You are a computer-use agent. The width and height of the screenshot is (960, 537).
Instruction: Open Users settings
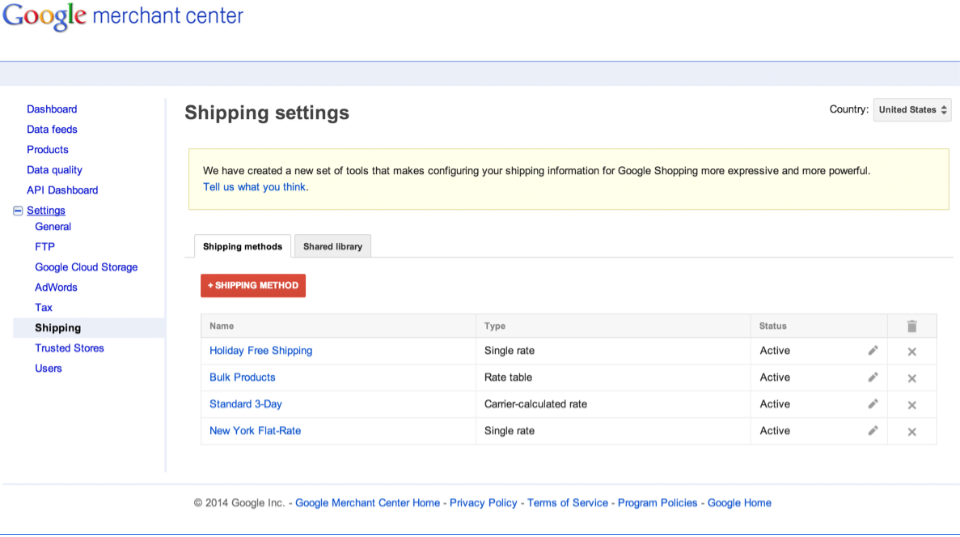tap(48, 368)
